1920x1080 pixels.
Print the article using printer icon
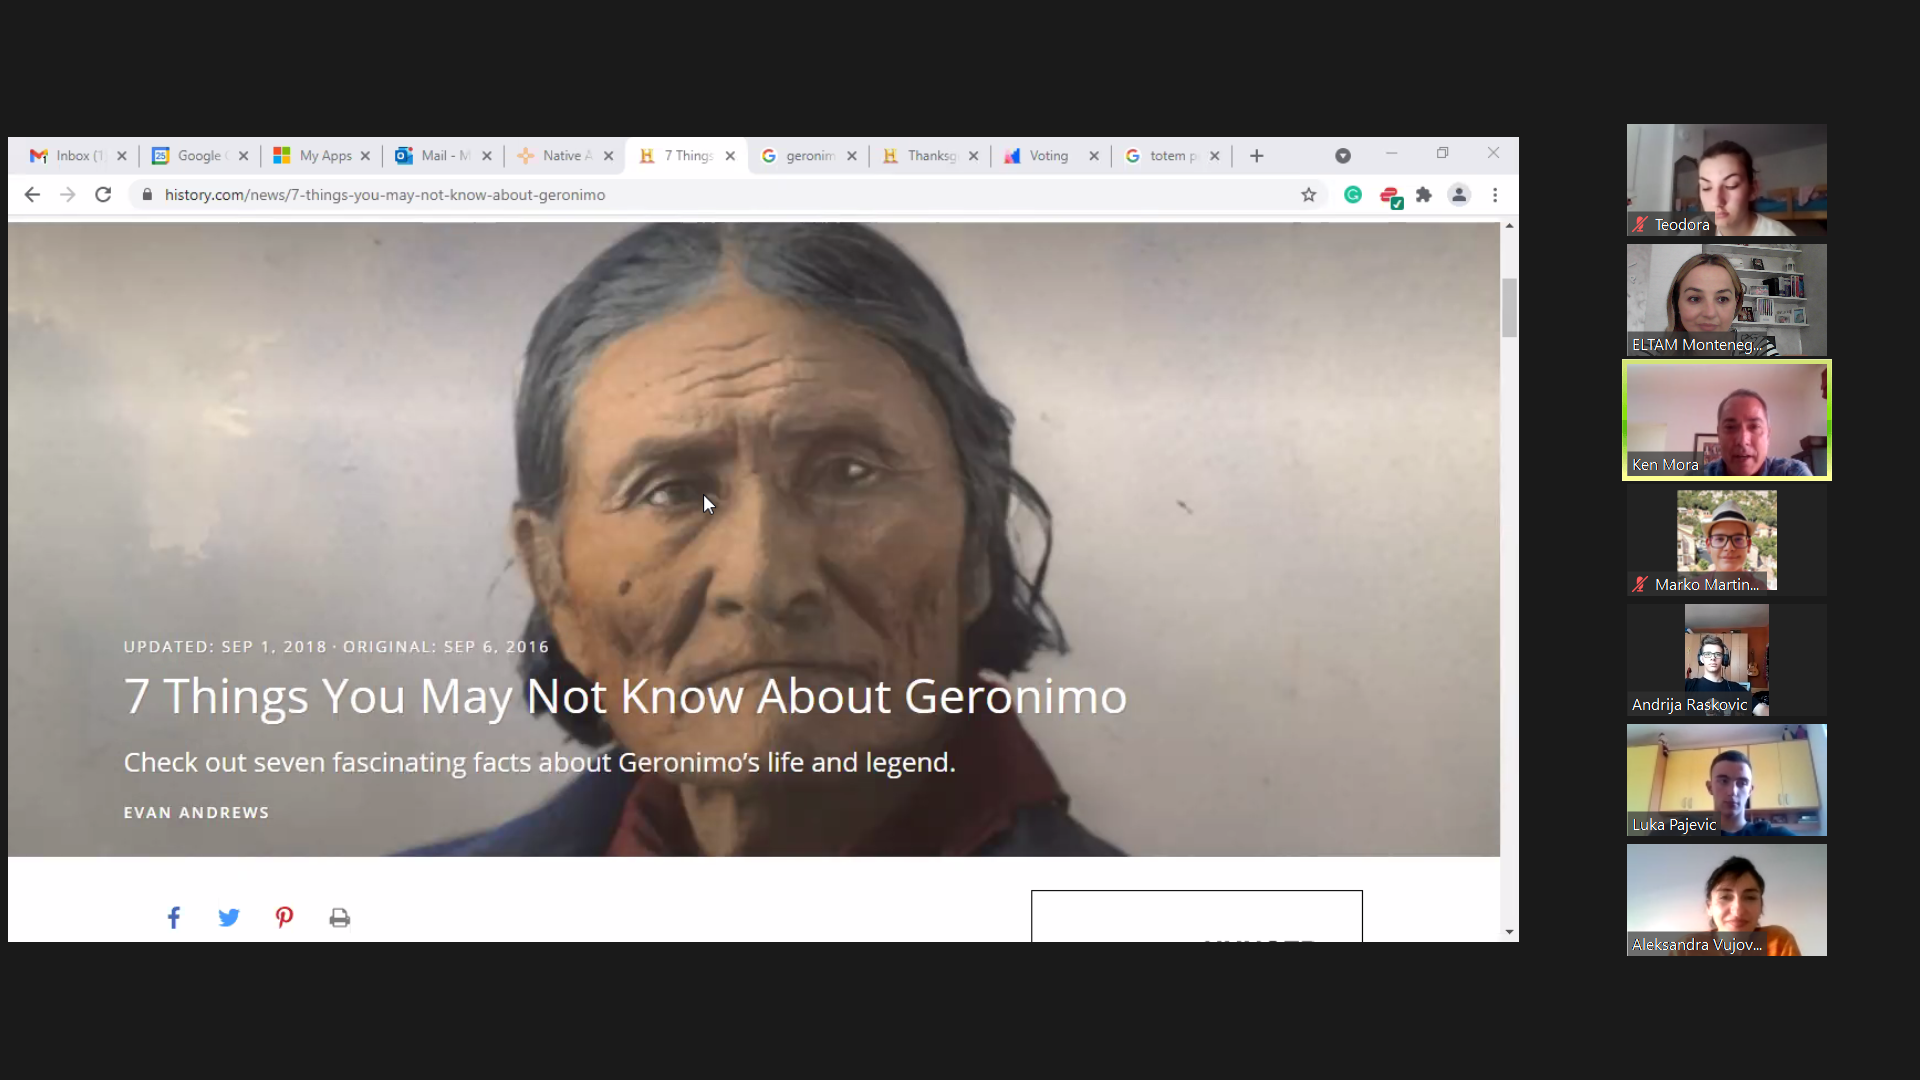tap(340, 917)
